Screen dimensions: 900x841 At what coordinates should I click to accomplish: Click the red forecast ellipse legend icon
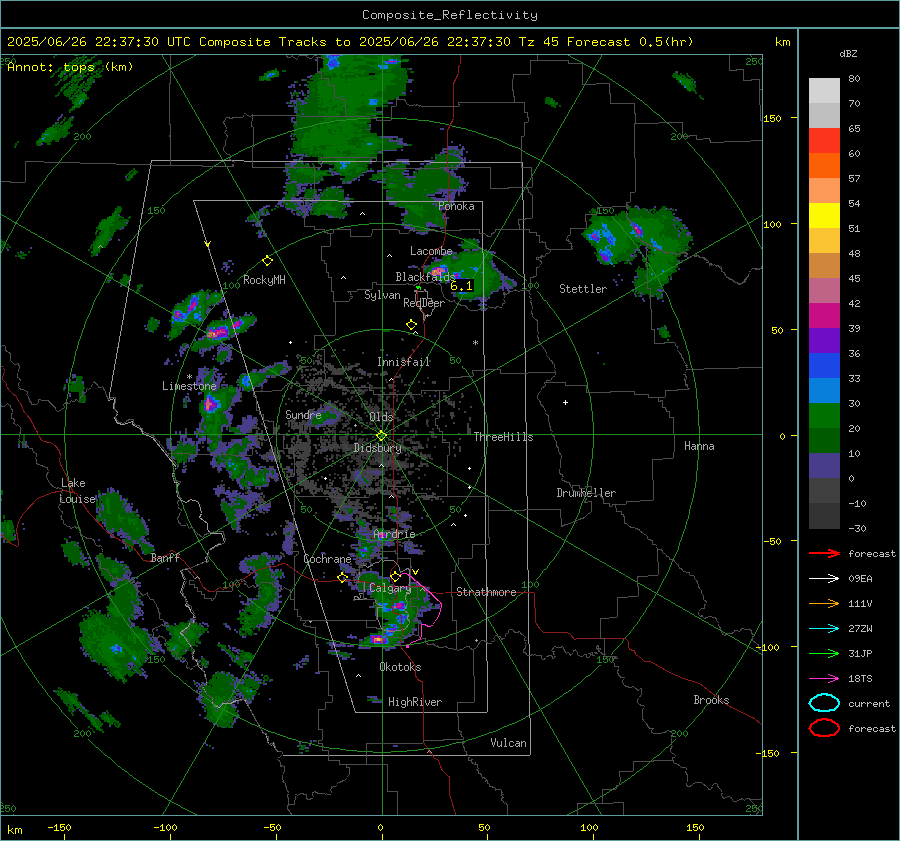point(824,728)
